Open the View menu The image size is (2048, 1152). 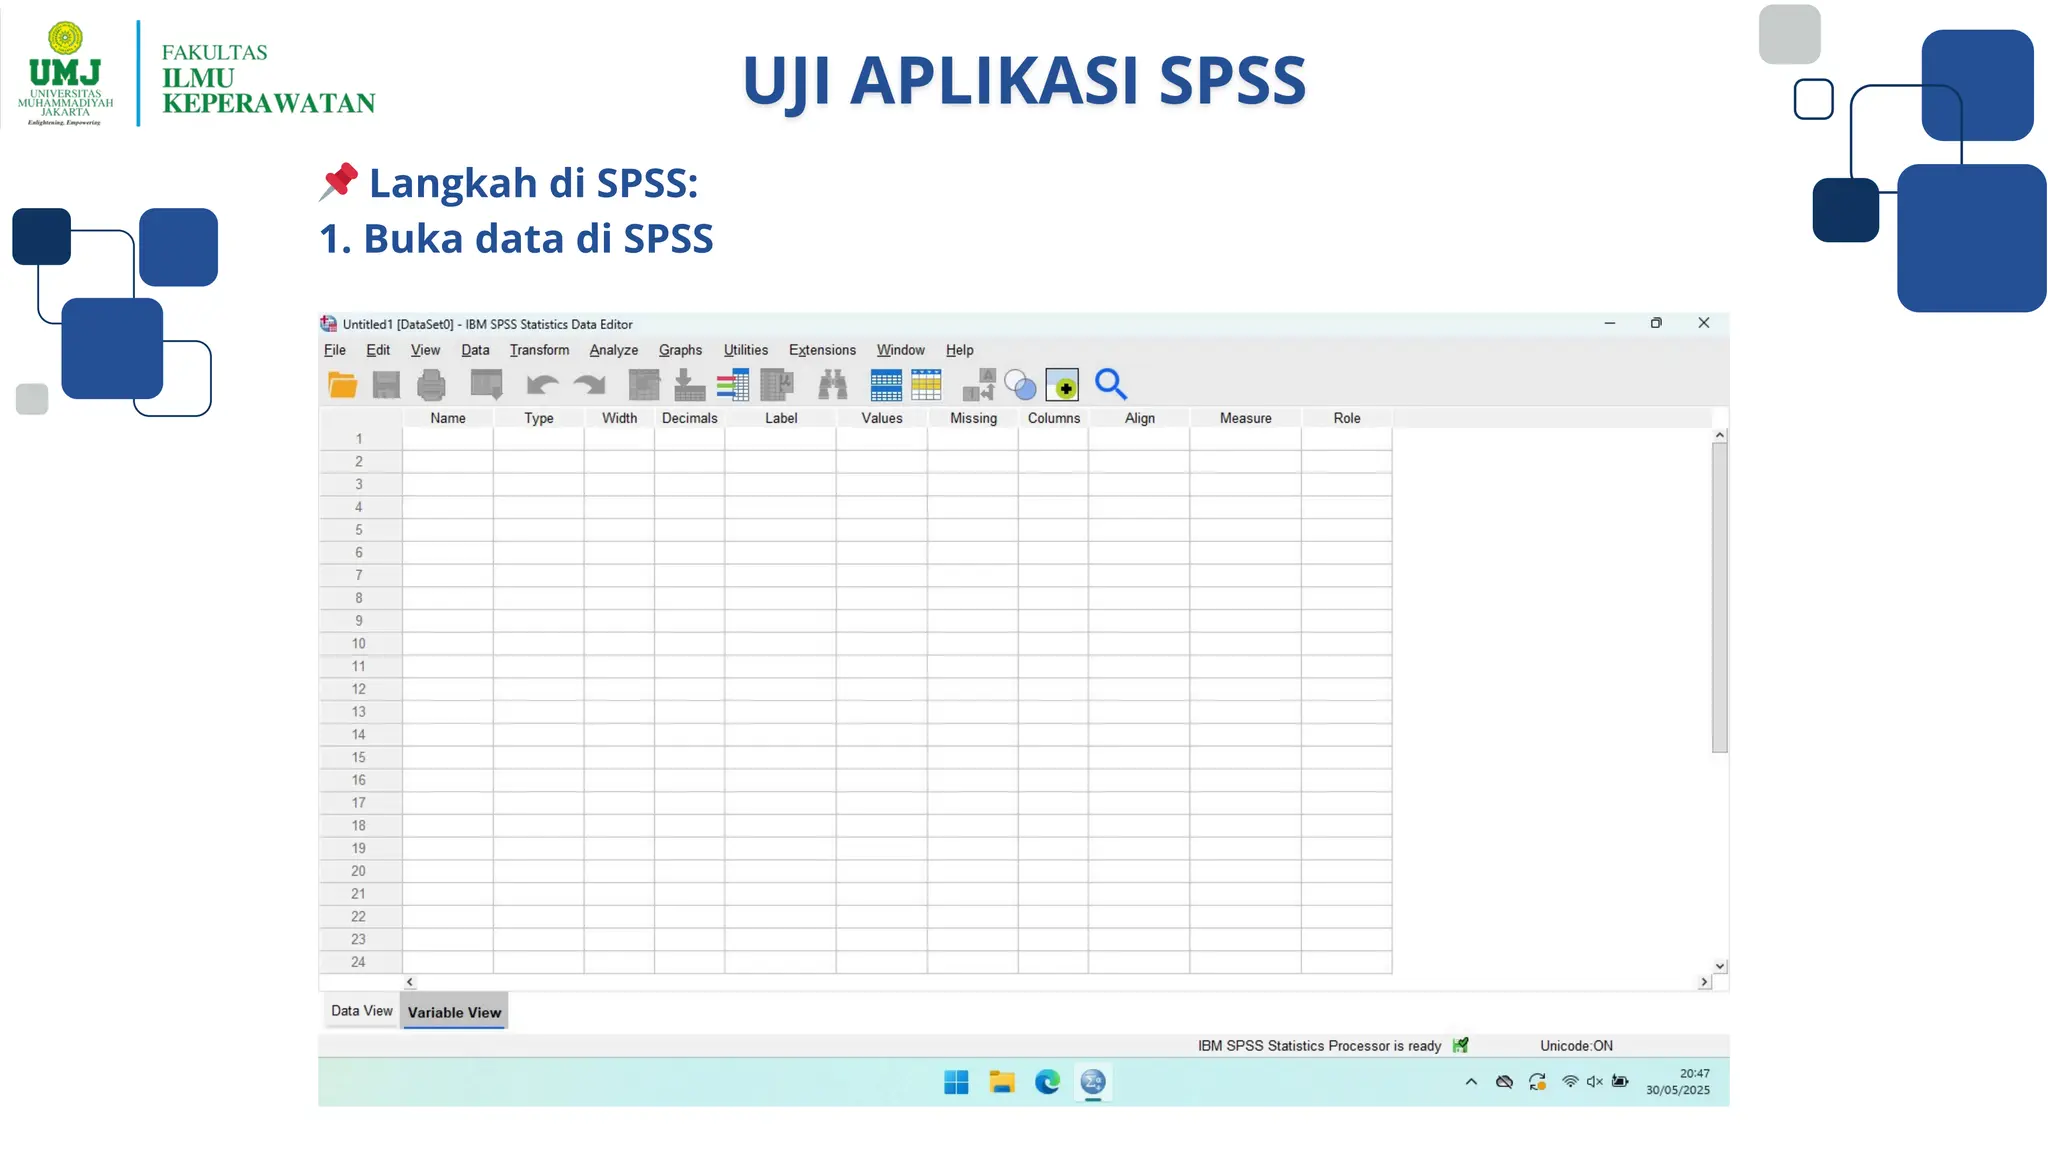(425, 350)
